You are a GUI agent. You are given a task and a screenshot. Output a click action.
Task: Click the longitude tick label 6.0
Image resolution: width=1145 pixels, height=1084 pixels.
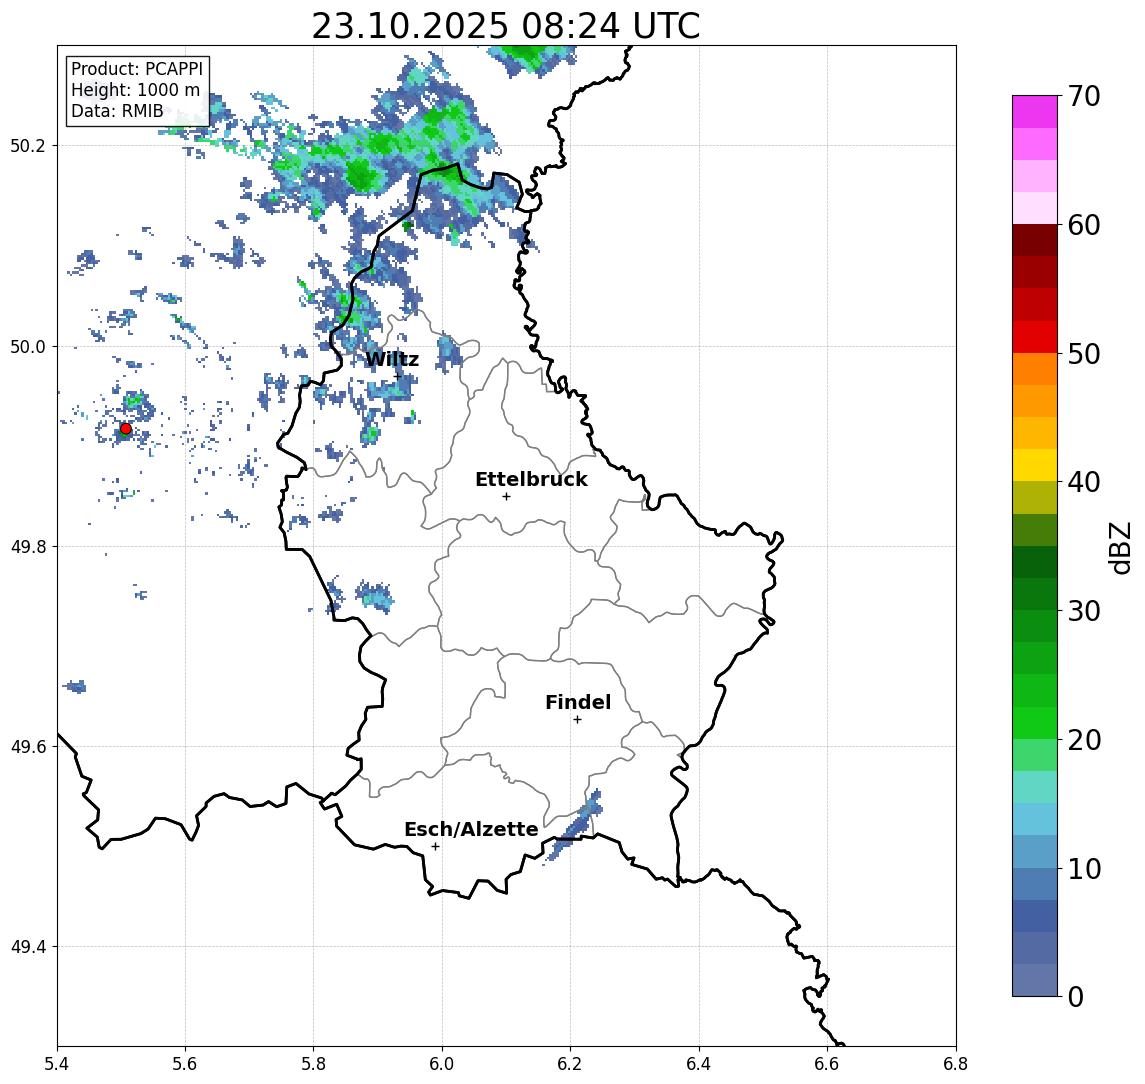442,1064
